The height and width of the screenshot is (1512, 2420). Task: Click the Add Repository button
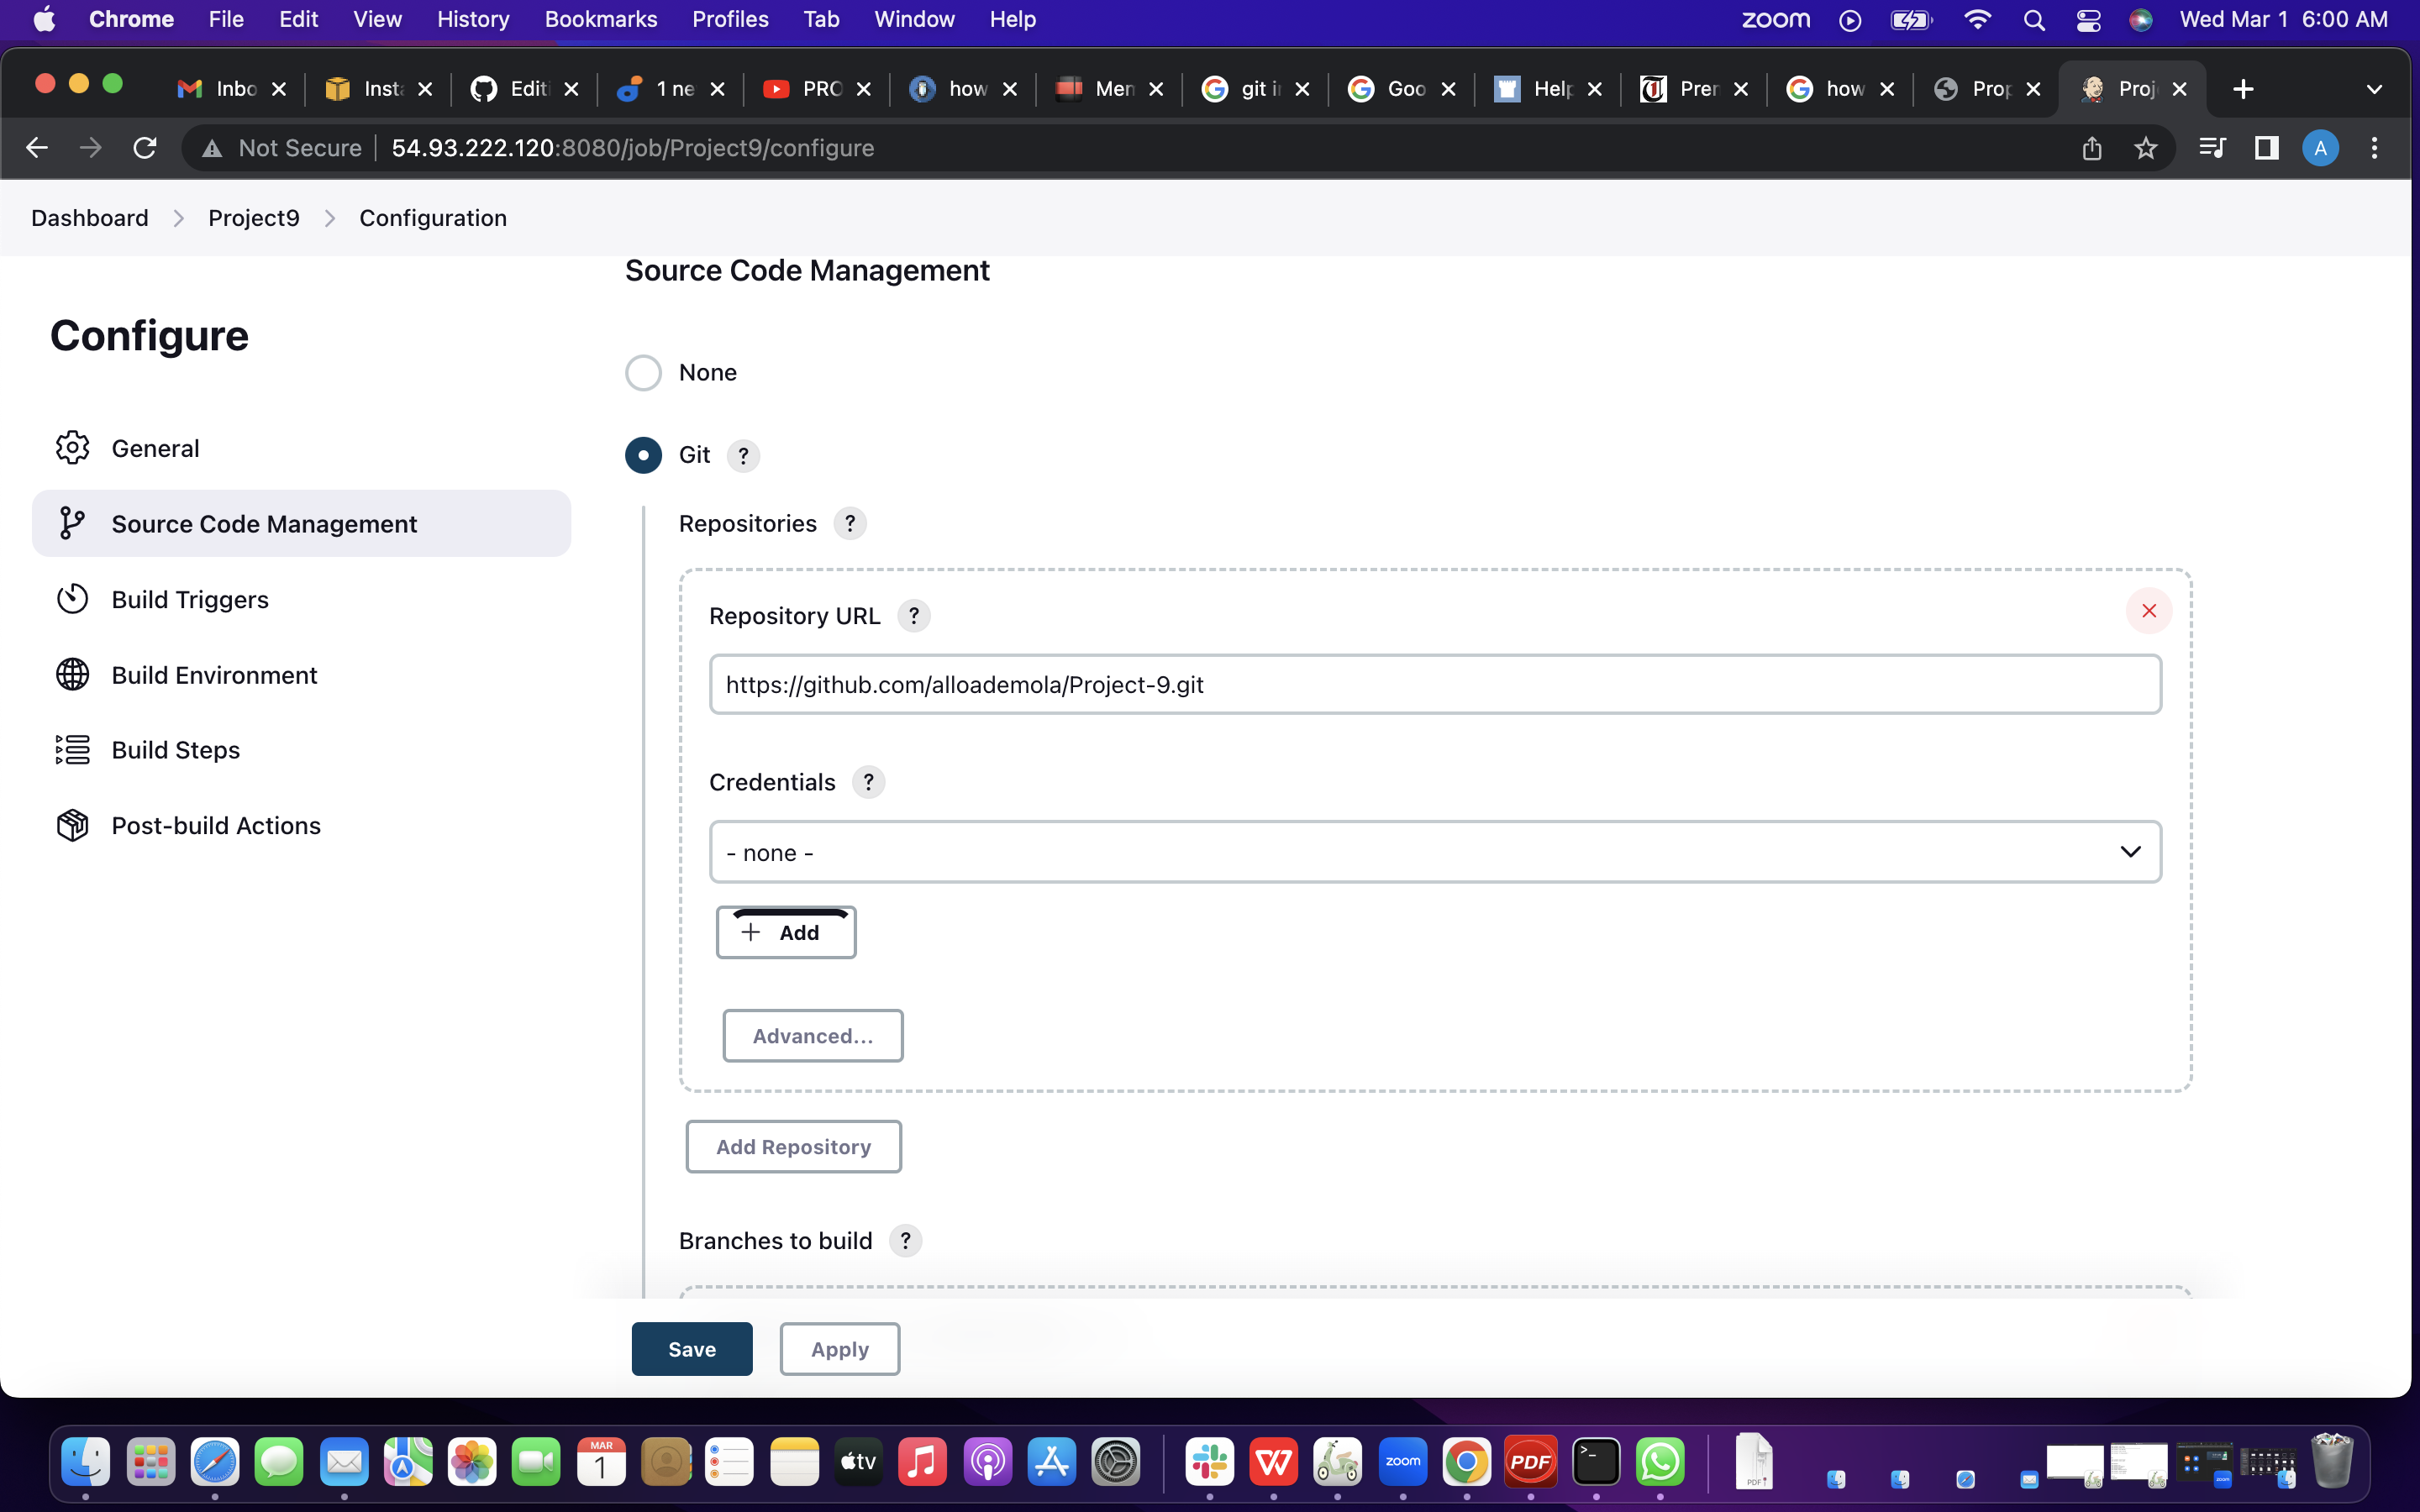coord(793,1146)
